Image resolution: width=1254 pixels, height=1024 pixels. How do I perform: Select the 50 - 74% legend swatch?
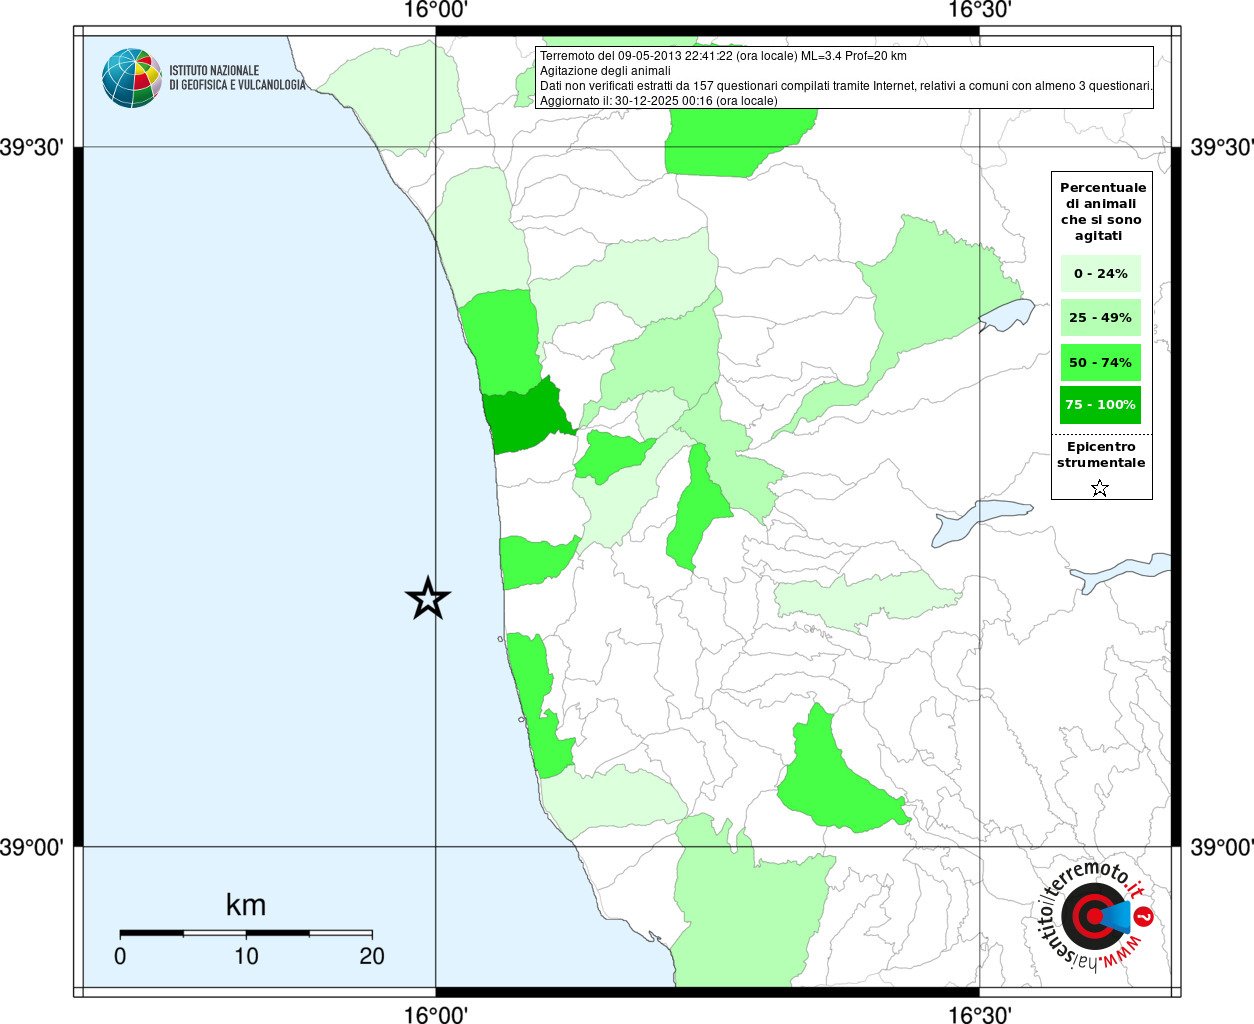click(1100, 362)
